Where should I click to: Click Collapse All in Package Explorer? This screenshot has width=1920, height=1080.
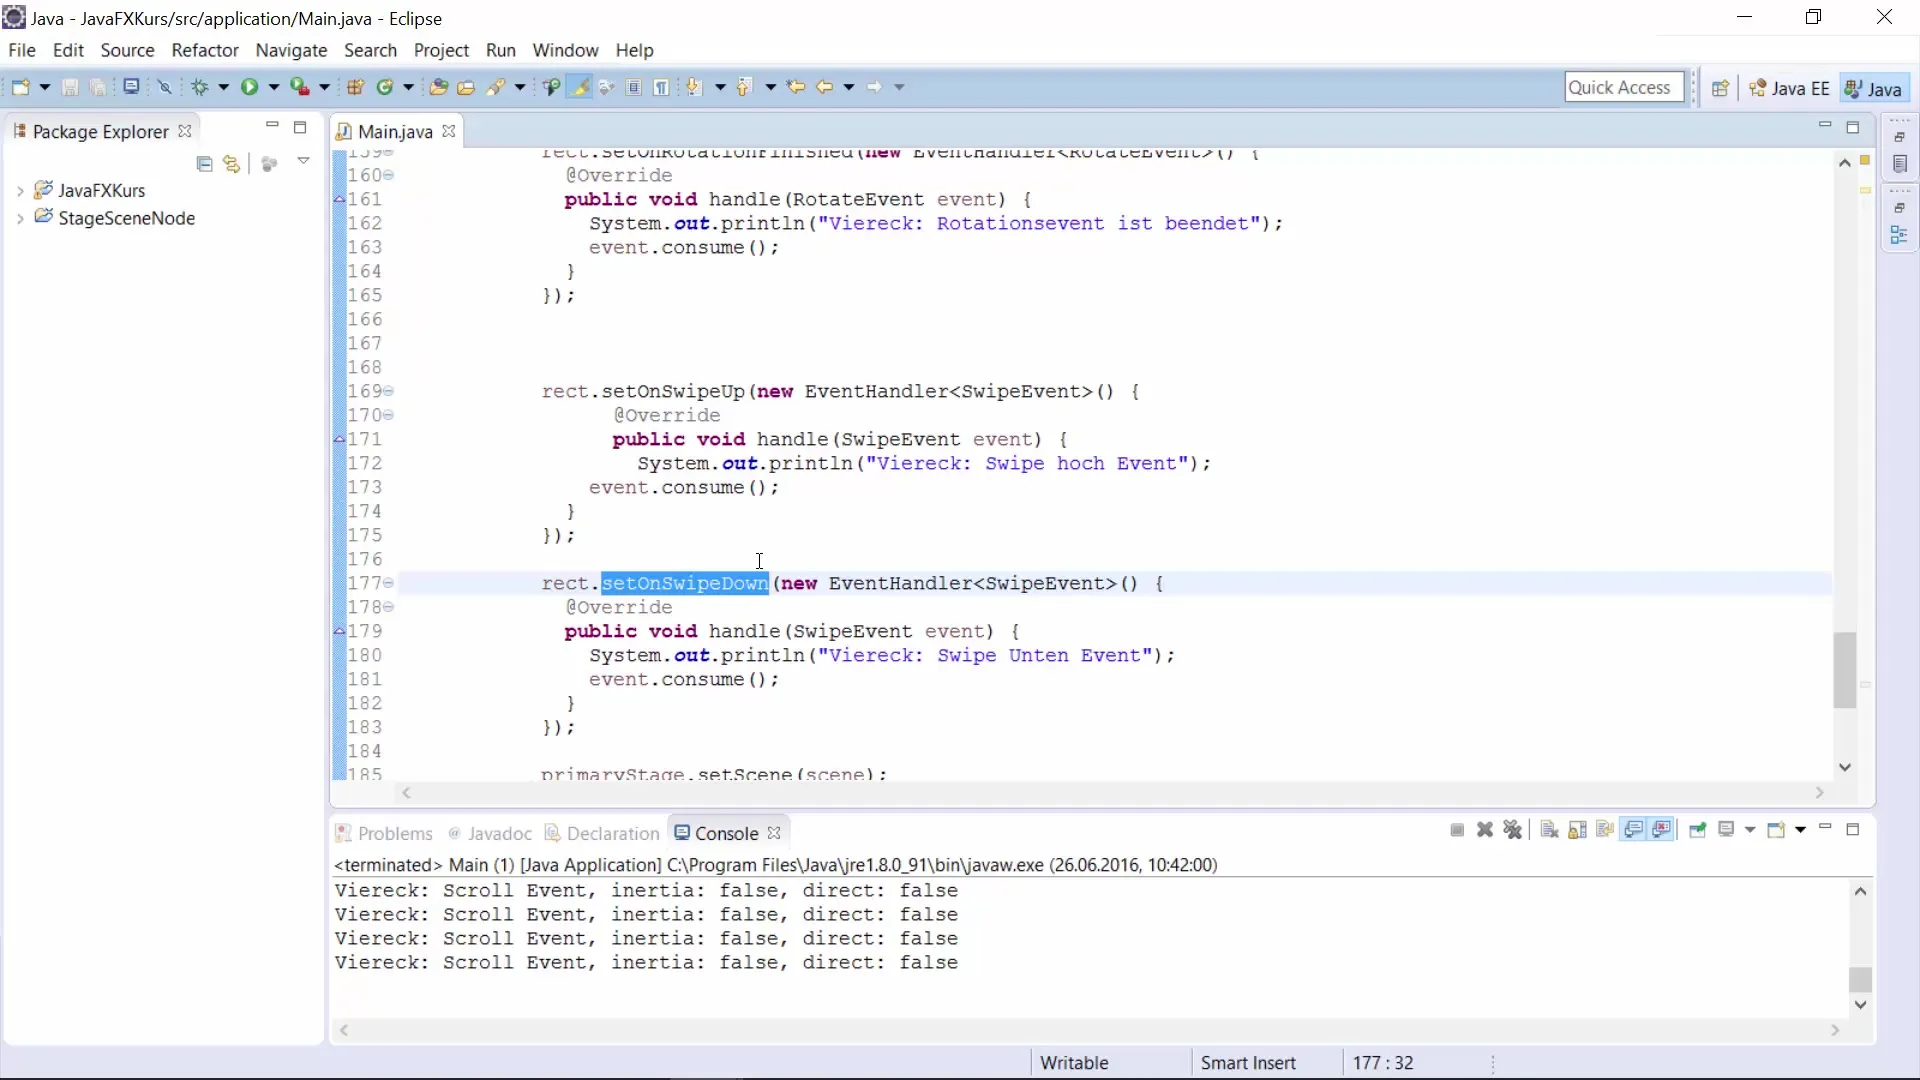[x=205, y=164]
